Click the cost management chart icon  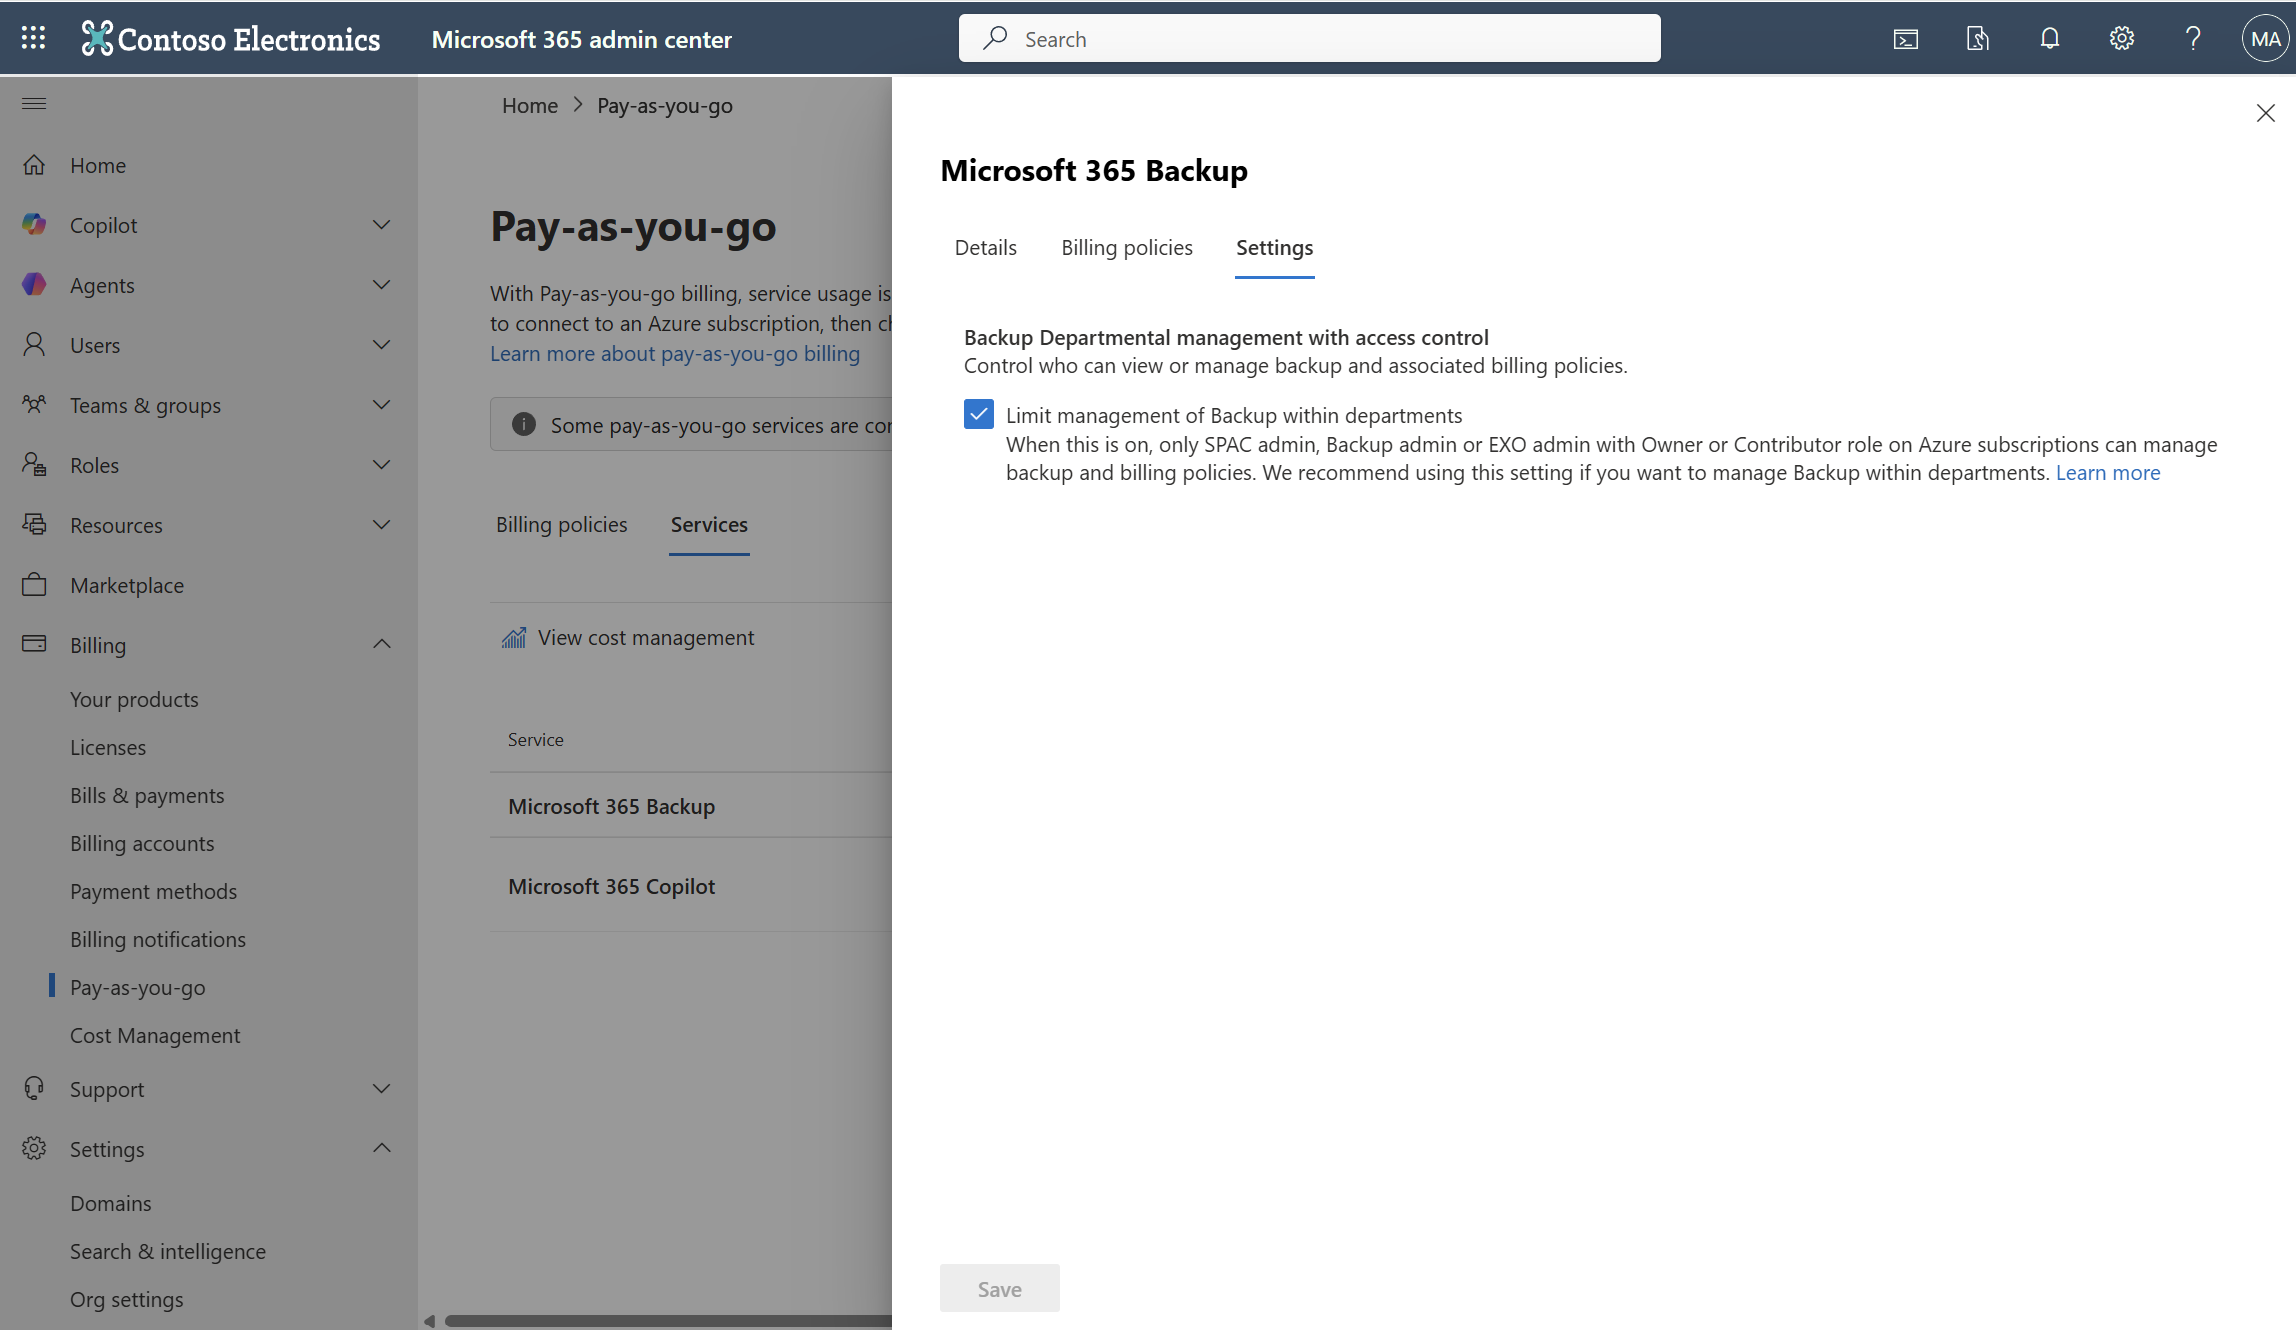tap(514, 638)
